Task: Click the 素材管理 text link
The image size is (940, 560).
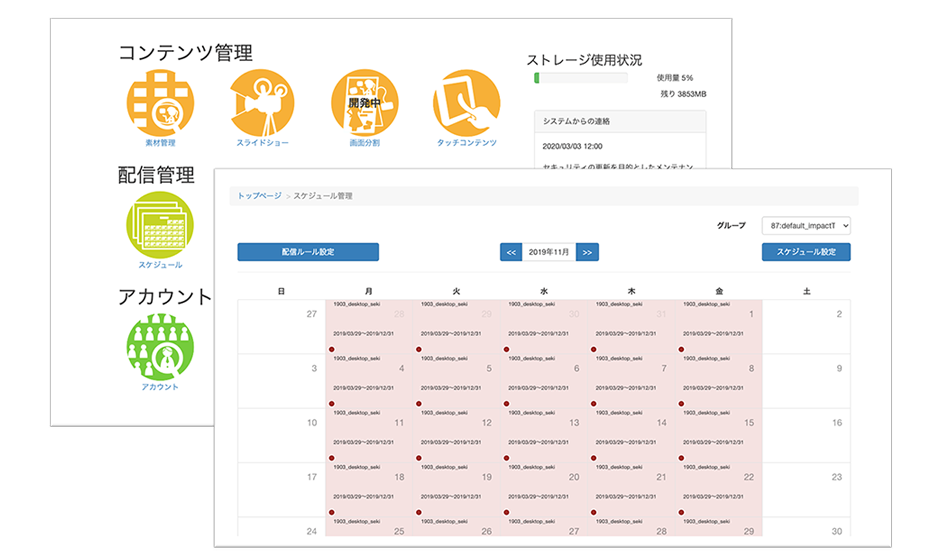Action: coord(160,143)
